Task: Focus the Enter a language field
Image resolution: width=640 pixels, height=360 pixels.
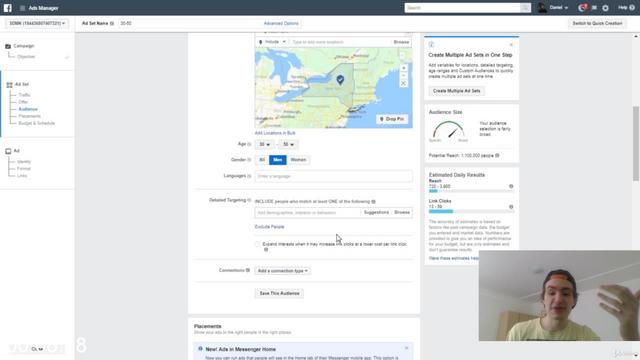Action: pyautogui.click(x=333, y=176)
